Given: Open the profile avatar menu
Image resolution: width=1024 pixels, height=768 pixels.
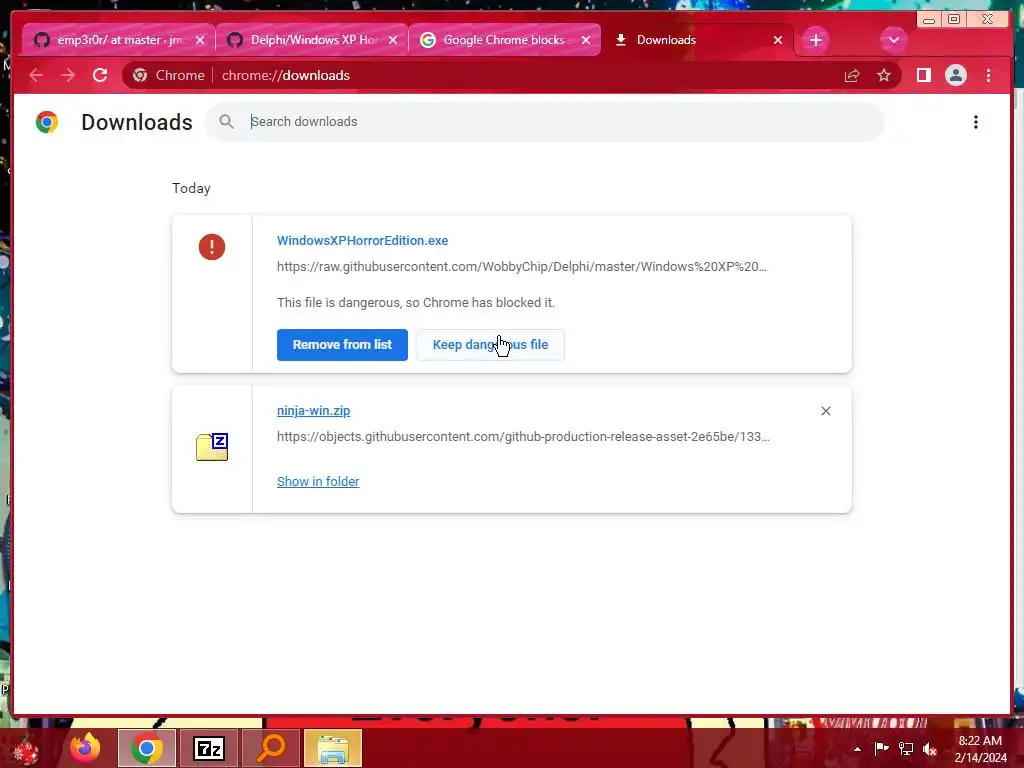Looking at the screenshot, I should (955, 76).
